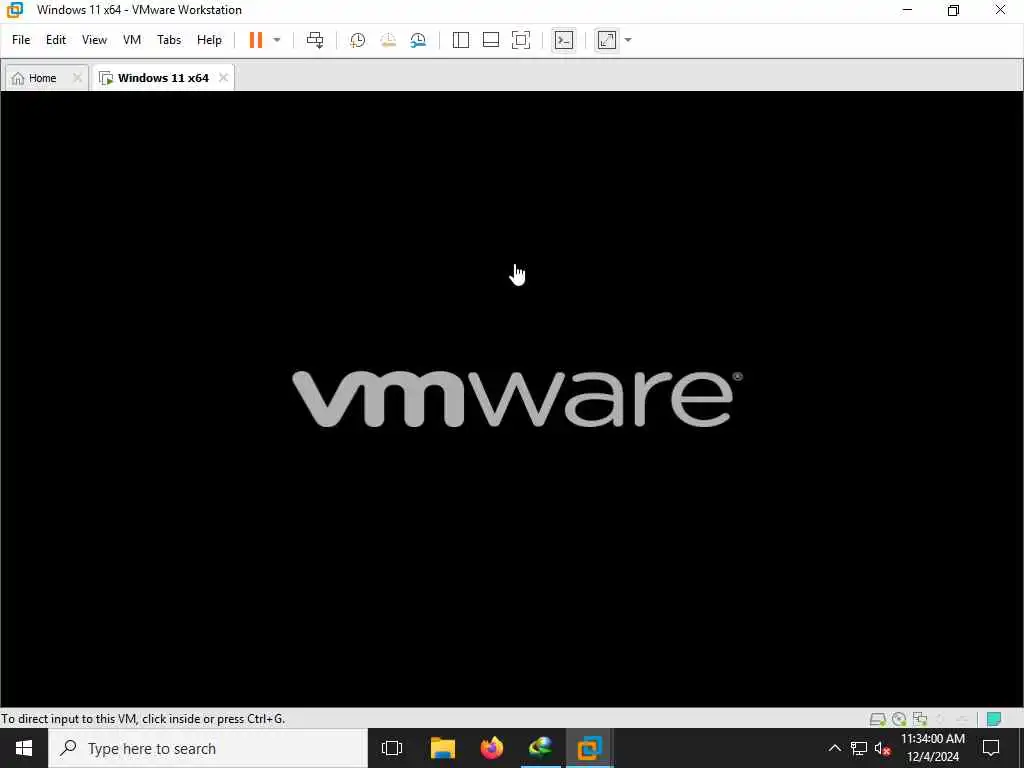
Task: Click the VMware Workstation taskbar button
Action: click(x=590, y=748)
